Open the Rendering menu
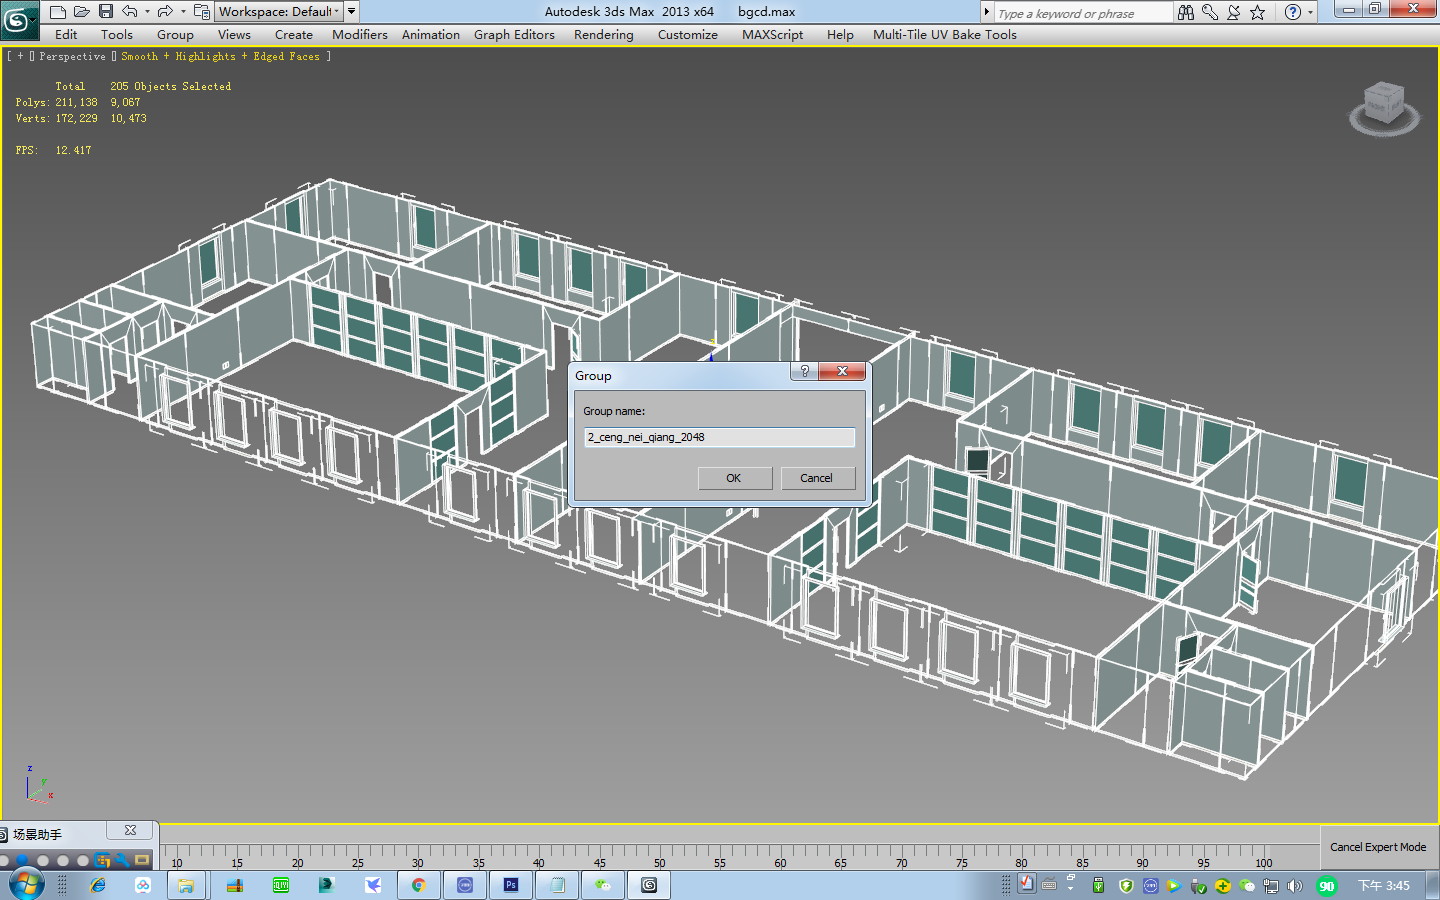The image size is (1440, 900). click(604, 34)
